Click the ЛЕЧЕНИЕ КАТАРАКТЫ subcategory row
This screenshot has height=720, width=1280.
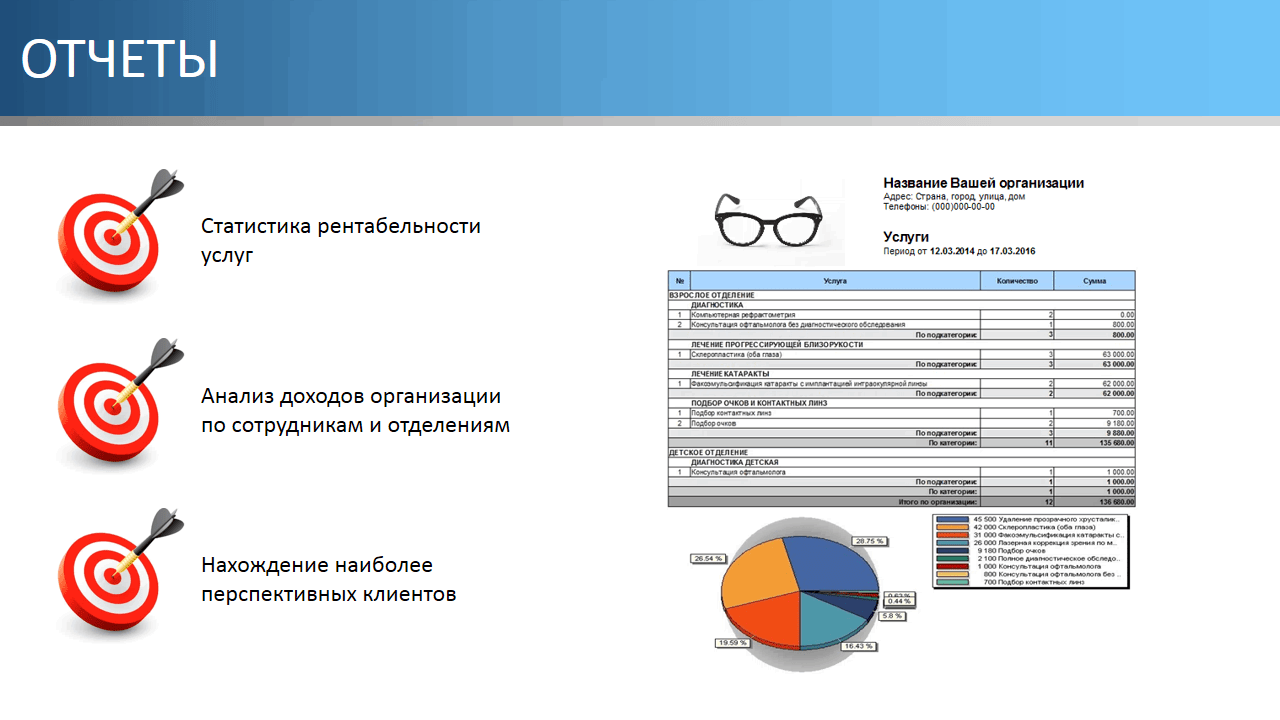click(902, 374)
